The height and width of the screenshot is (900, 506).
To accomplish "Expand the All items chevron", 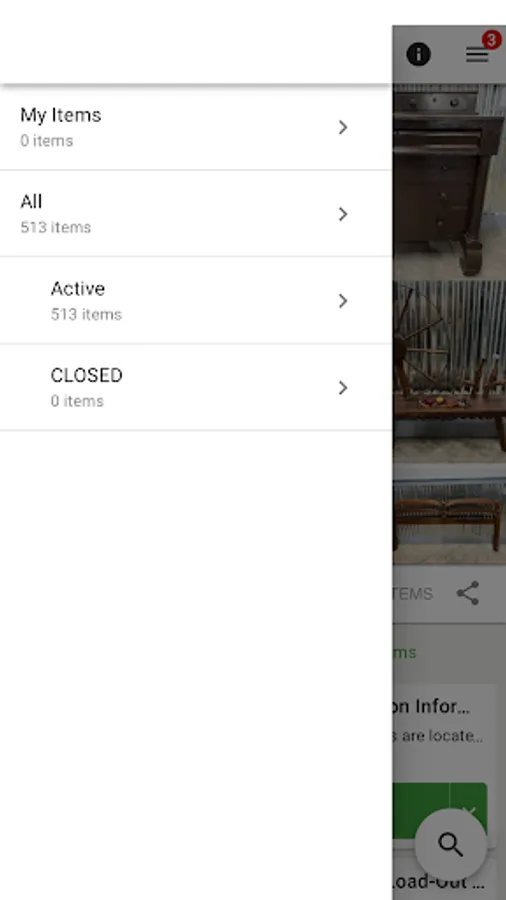I will pyautogui.click(x=342, y=214).
